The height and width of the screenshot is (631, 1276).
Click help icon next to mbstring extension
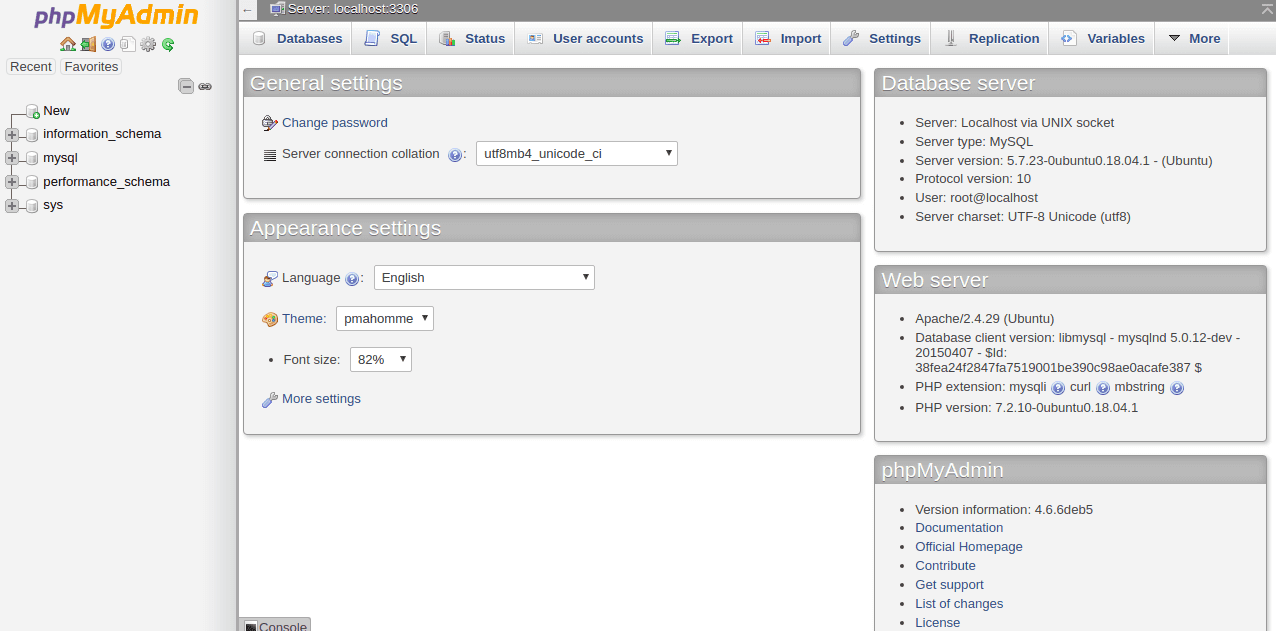coord(1177,388)
